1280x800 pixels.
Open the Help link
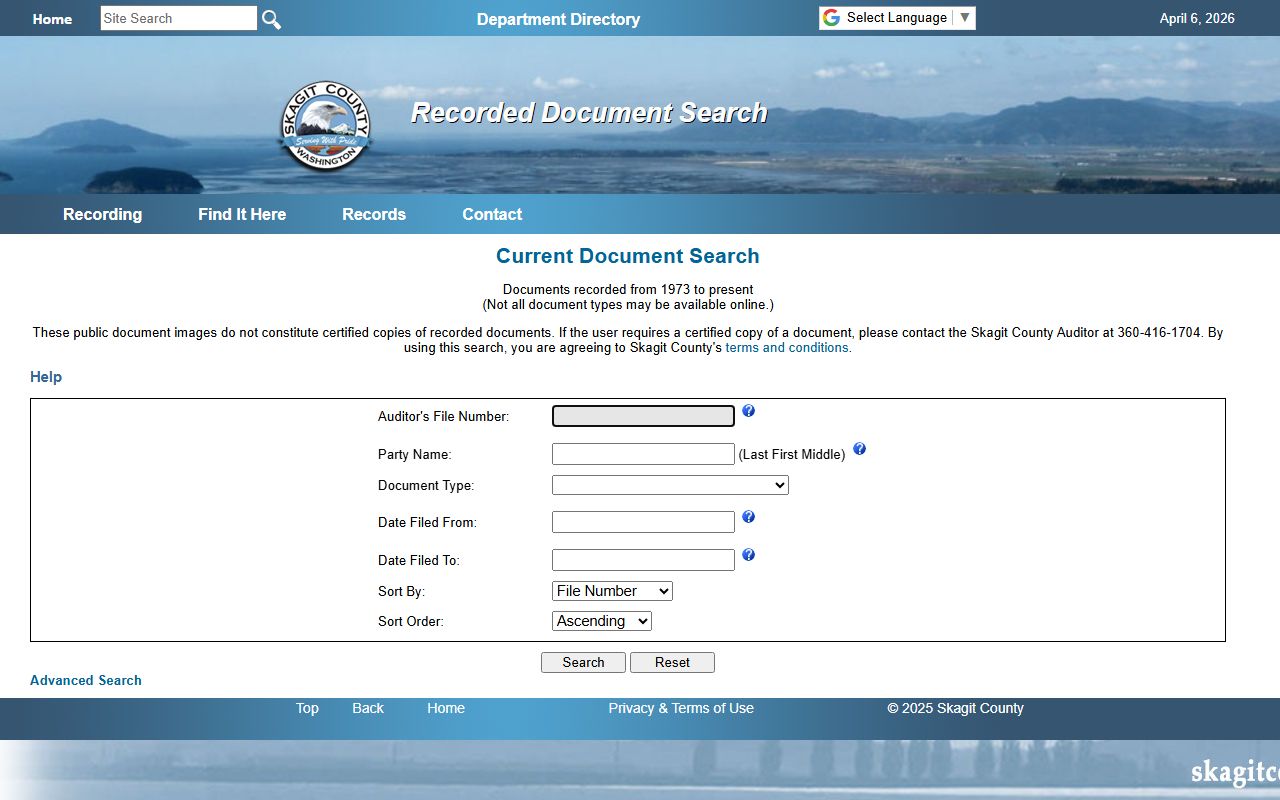pos(46,377)
